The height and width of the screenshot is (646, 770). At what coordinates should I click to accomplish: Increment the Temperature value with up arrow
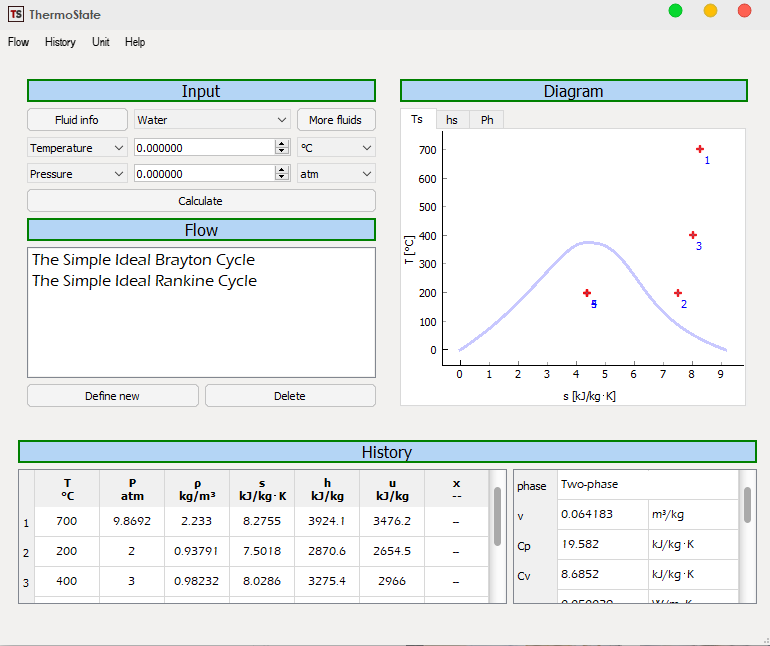click(281, 143)
